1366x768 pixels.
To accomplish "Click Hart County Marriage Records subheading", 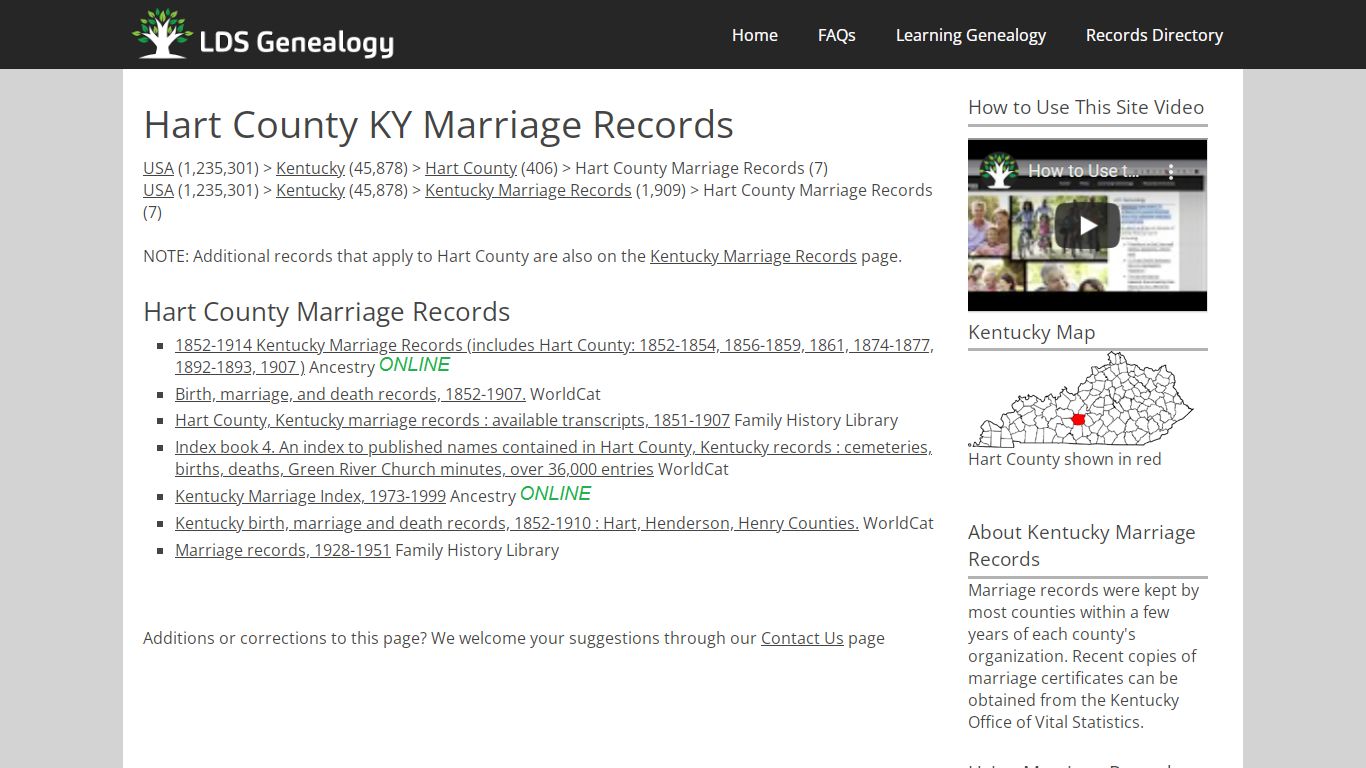I will (326, 312).
